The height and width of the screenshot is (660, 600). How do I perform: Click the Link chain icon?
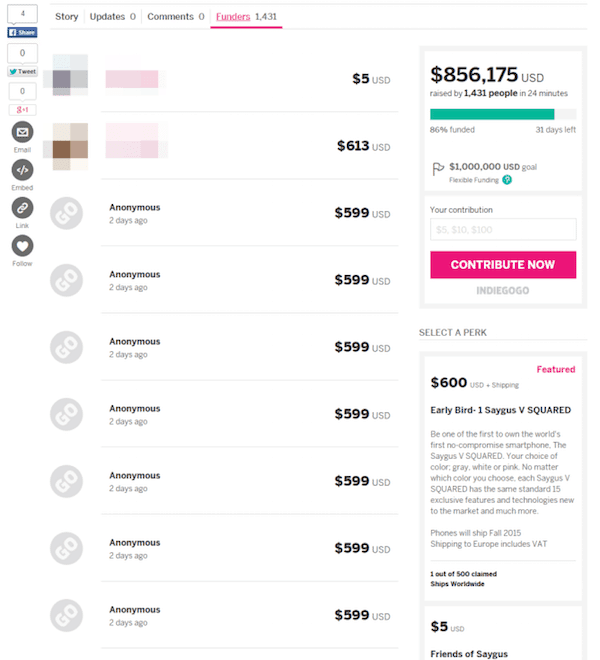[22, 207]
